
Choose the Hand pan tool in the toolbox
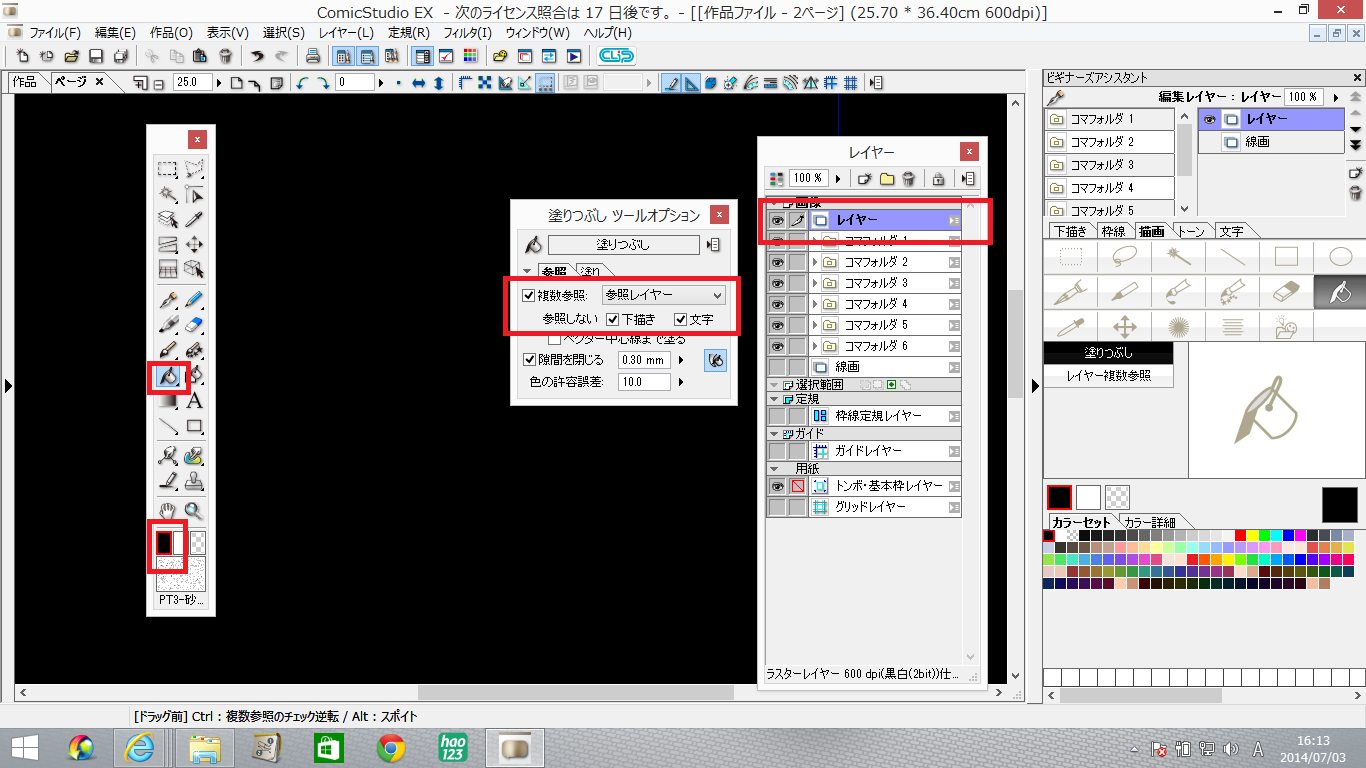(168, 510)
